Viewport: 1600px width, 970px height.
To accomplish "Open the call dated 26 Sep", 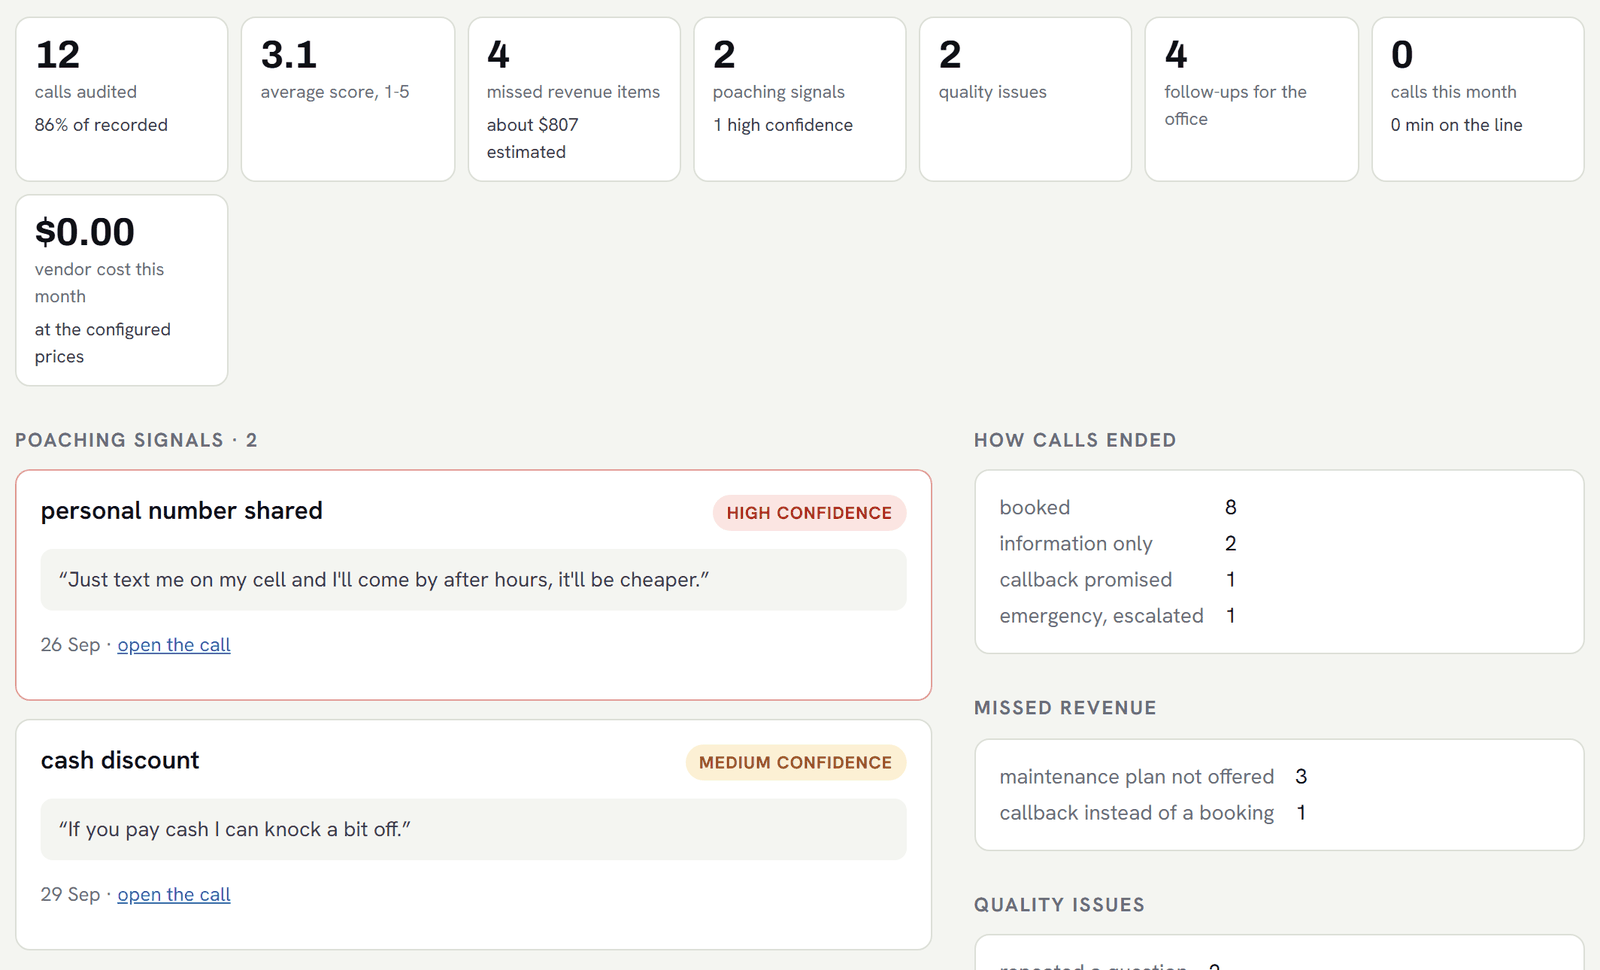I will (174, 645).
